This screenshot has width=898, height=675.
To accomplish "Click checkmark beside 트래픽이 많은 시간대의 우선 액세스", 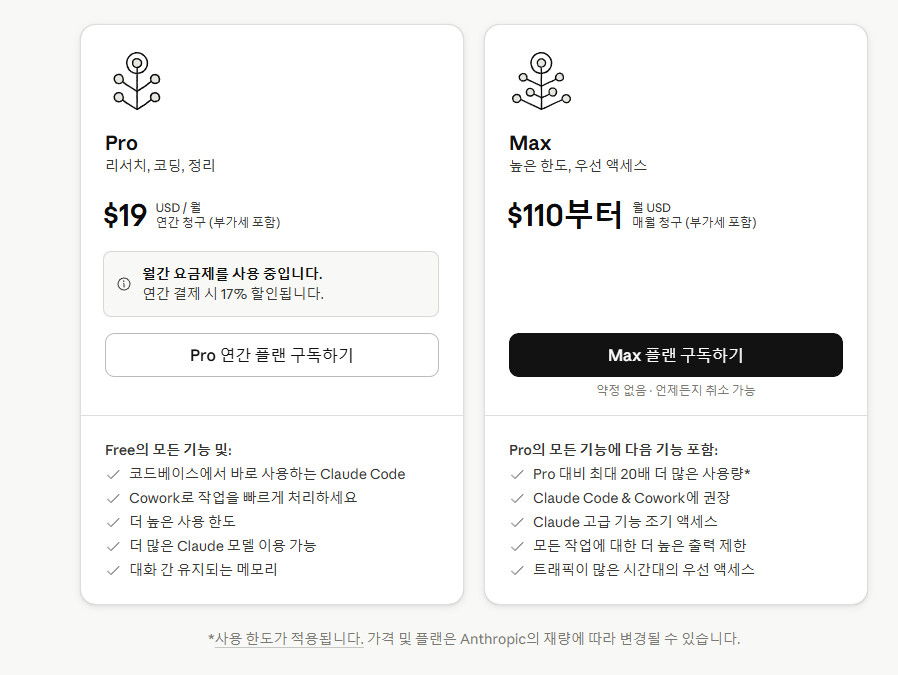I will pos(517,570).
